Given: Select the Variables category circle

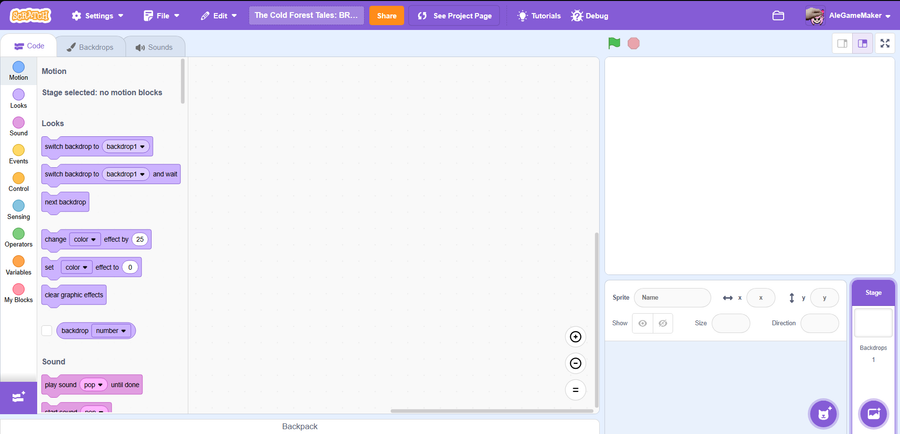Looking at the screenshot, I should click(x=18, y=261).
